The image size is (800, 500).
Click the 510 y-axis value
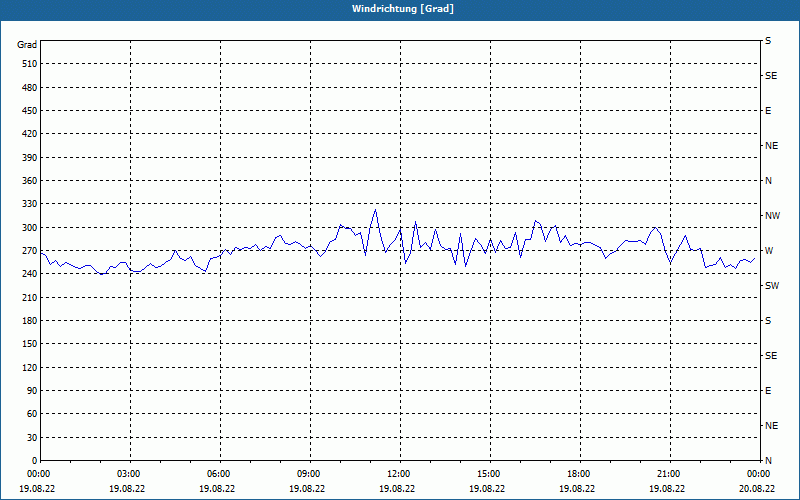[30, 64]
